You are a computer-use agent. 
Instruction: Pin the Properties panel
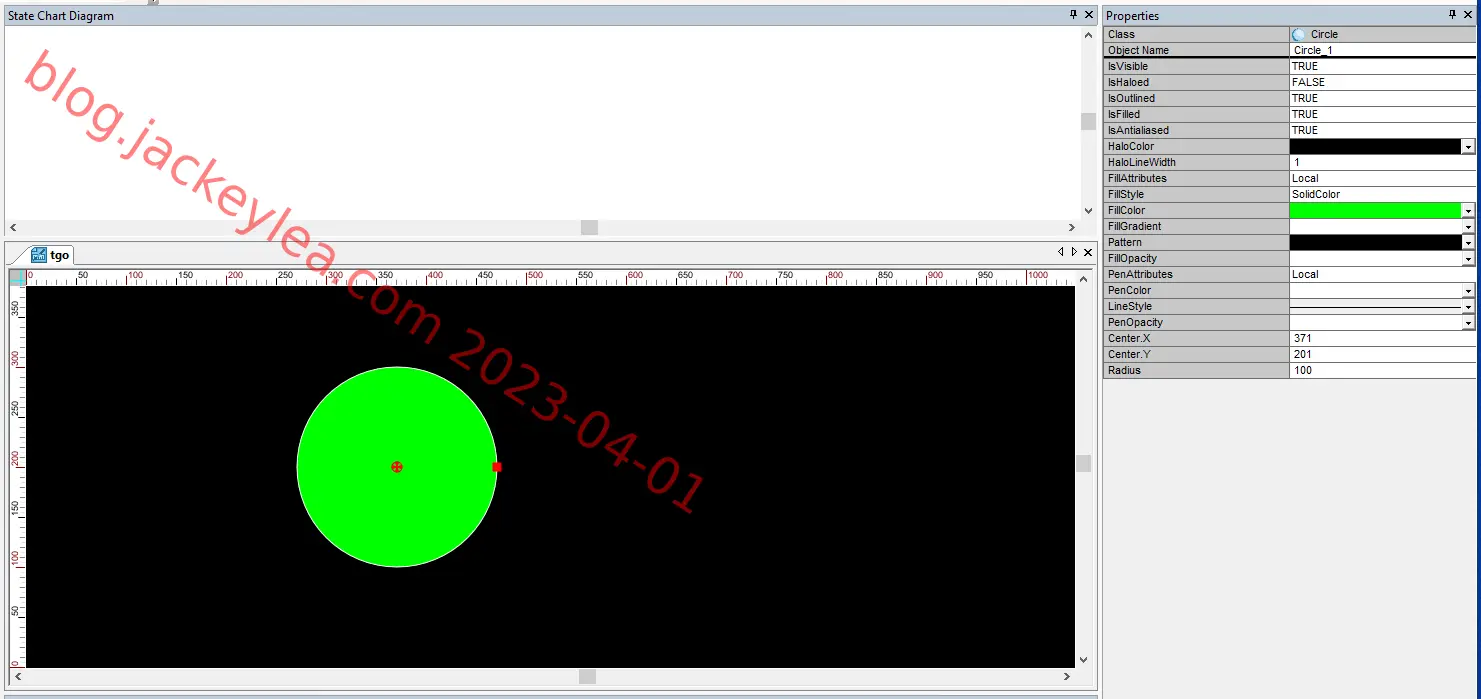click(1453, 15)
